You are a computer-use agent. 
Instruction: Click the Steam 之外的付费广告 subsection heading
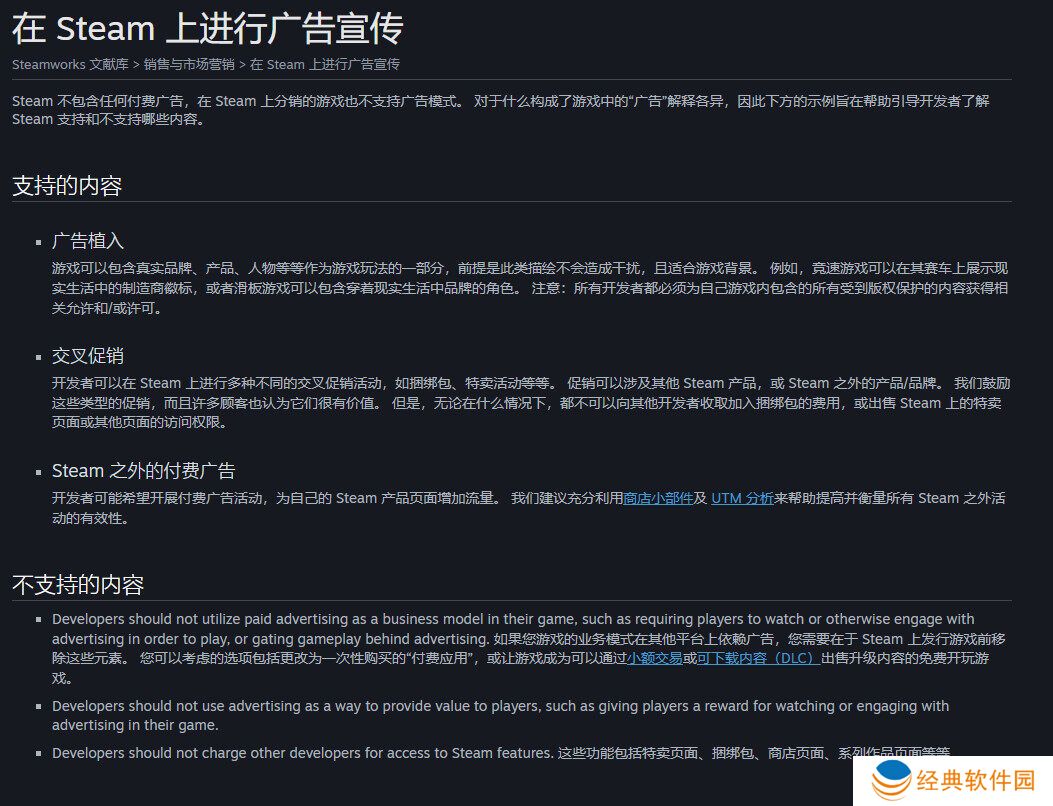143,471
